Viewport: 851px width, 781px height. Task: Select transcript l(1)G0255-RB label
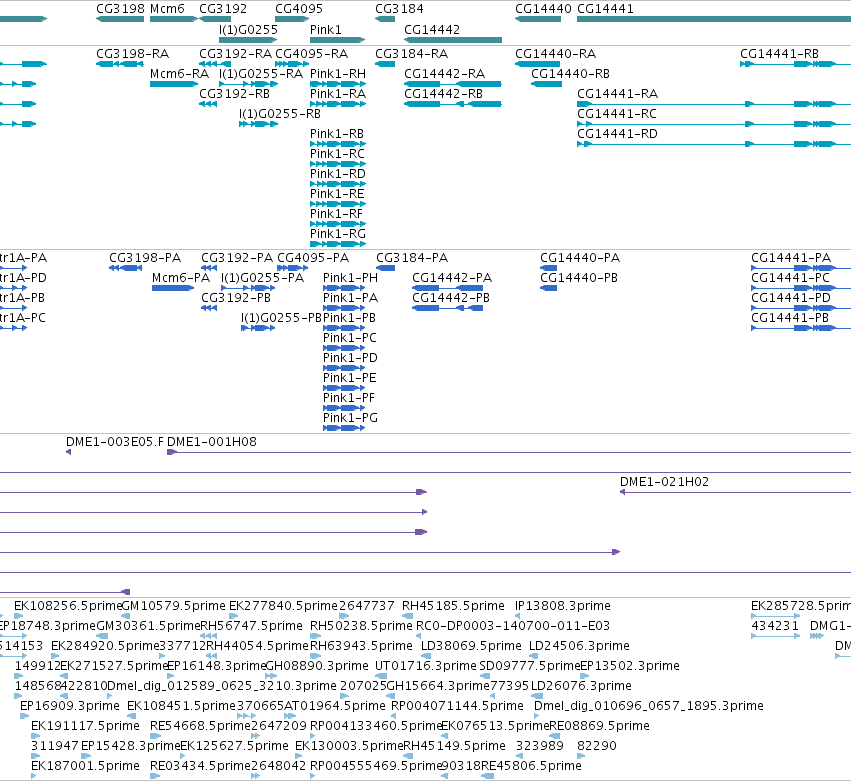click(280, 113)
